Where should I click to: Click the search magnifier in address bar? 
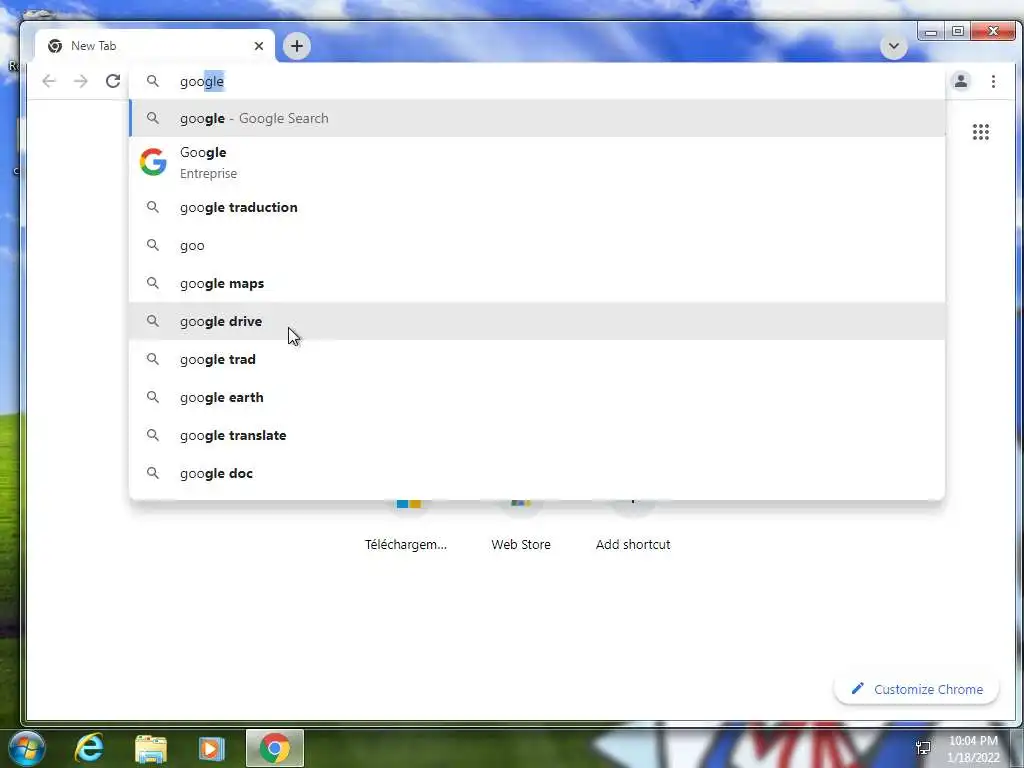(152, 81)
